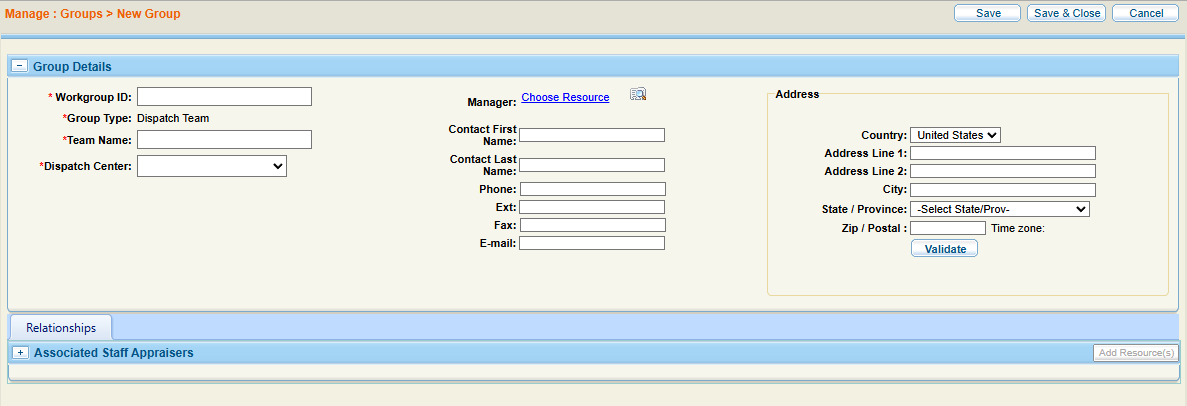
Task: Open the State / Province dropdown
Action: (x=999, y=209)
